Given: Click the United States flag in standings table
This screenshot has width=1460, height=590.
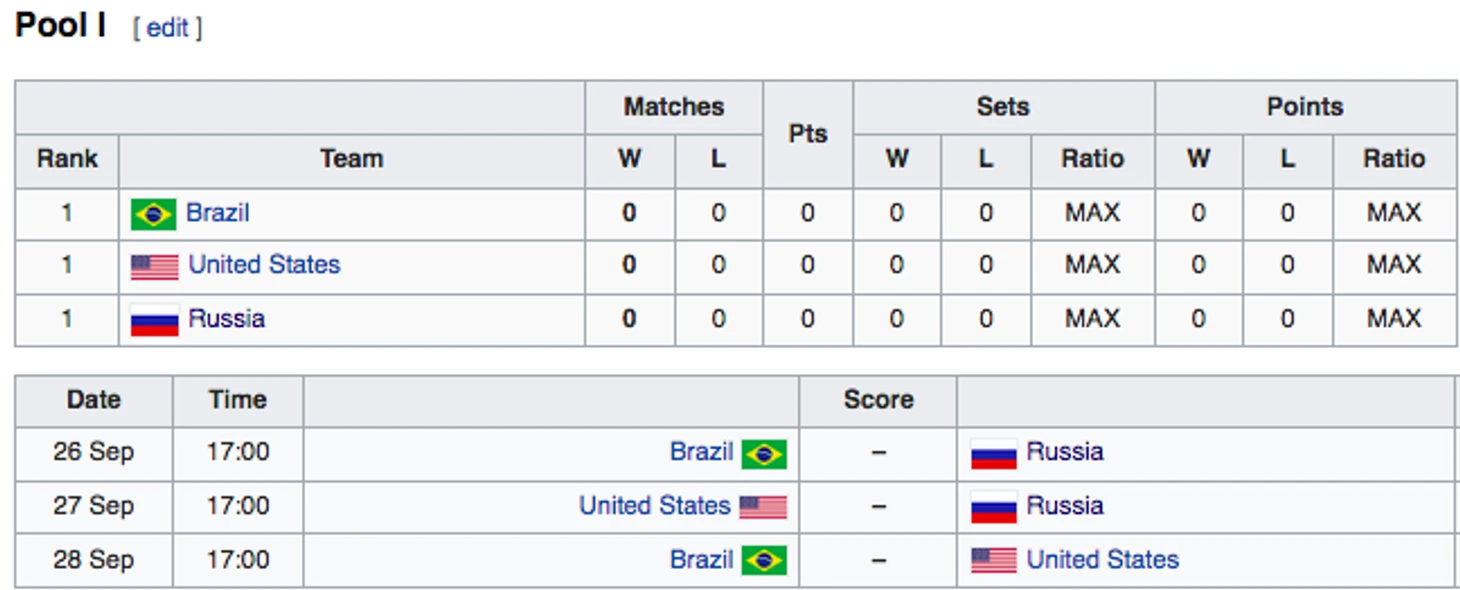Looking at the screenshot, I should tap(154, 267).
